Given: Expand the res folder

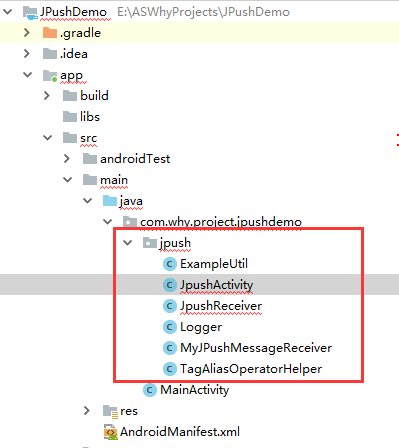Looking at the screenshot, I should 87,411.
